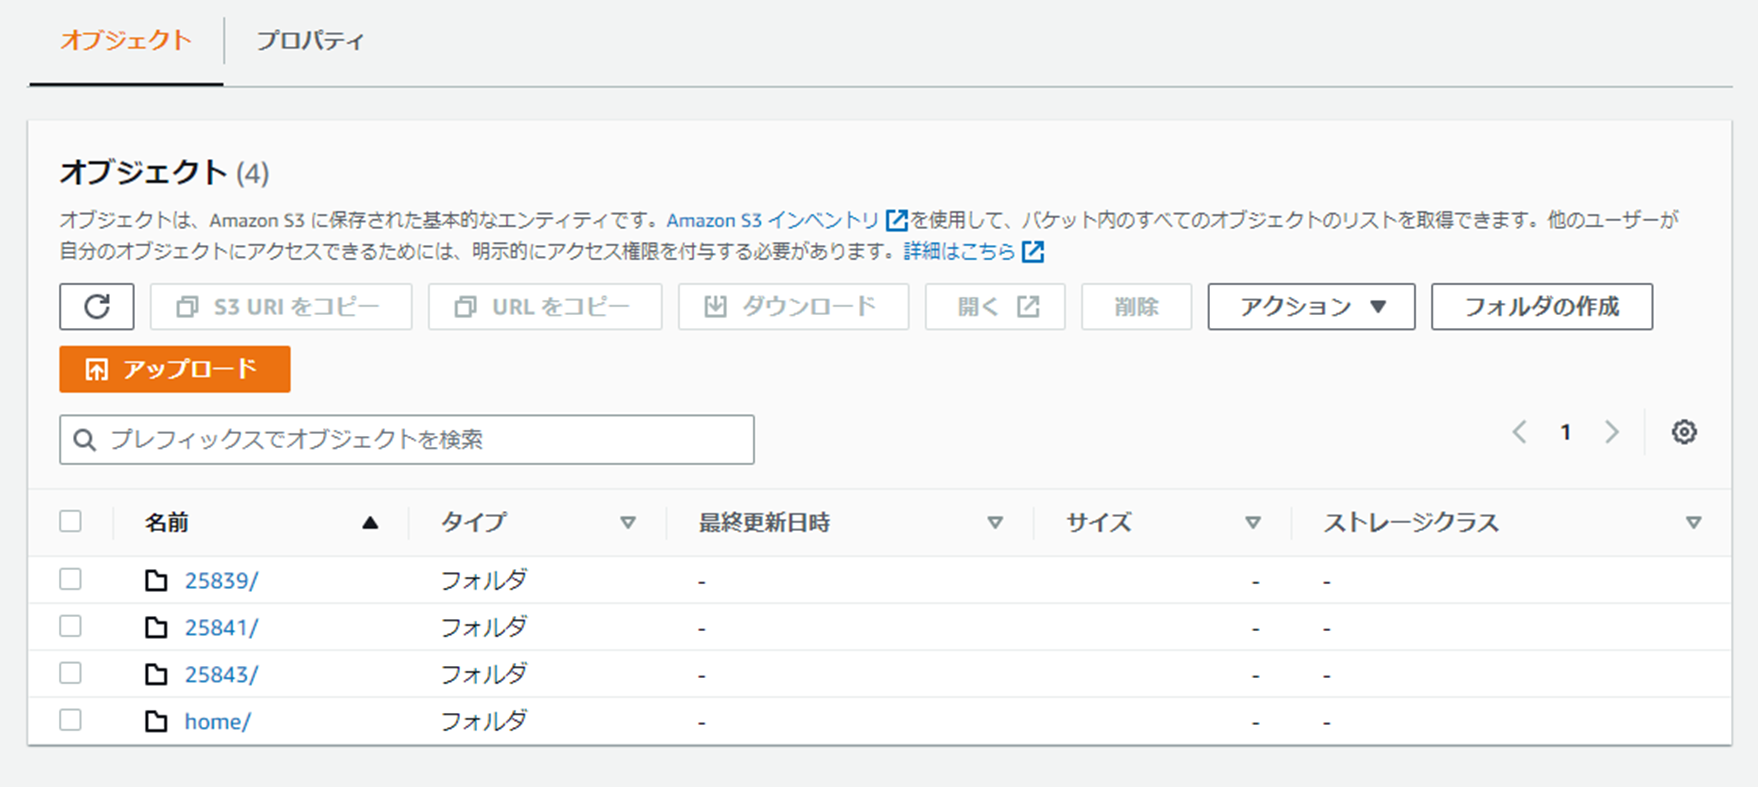
Task: Click page number 1 in pagination
Action: pyautogui.click(x=1566, y=432)
